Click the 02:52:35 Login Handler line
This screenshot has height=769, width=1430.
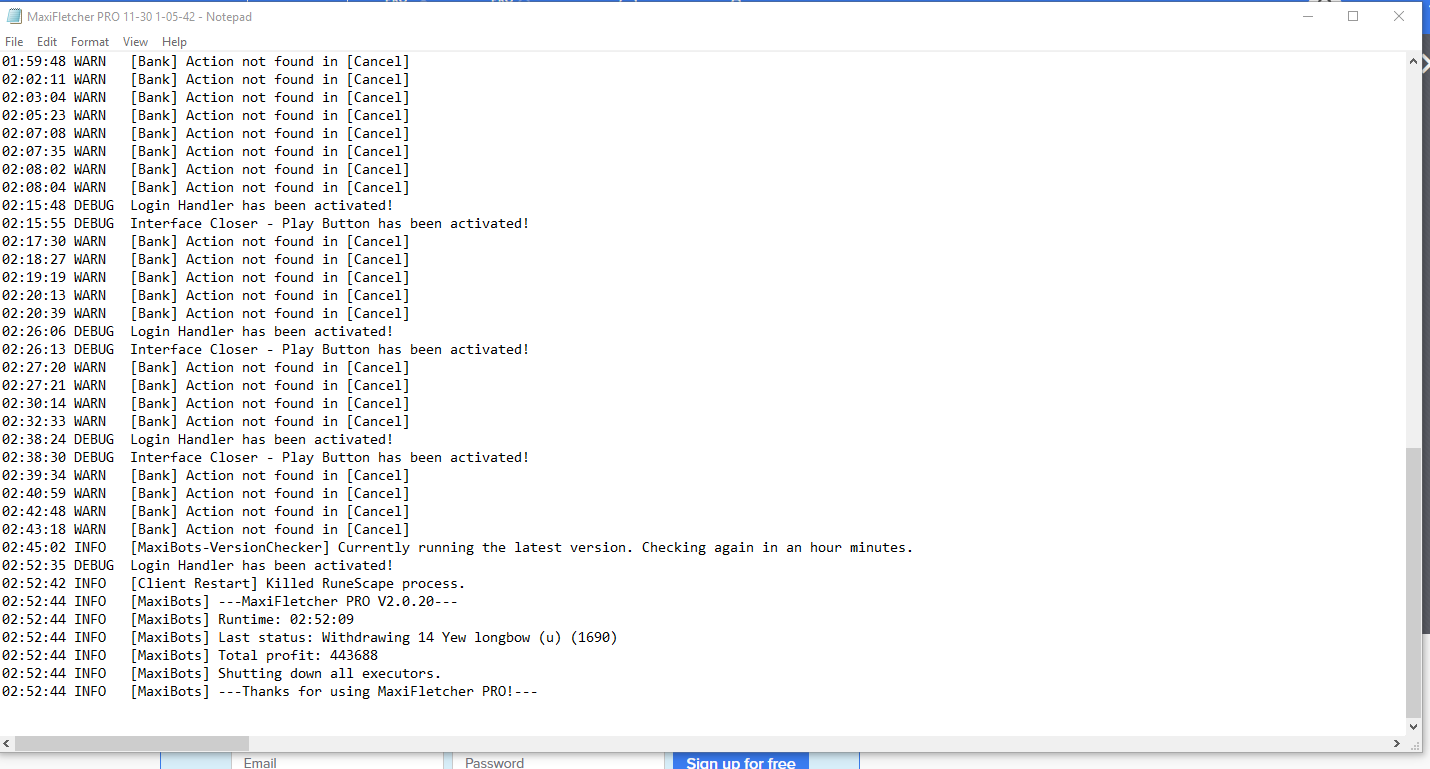(x=198, y=565)
